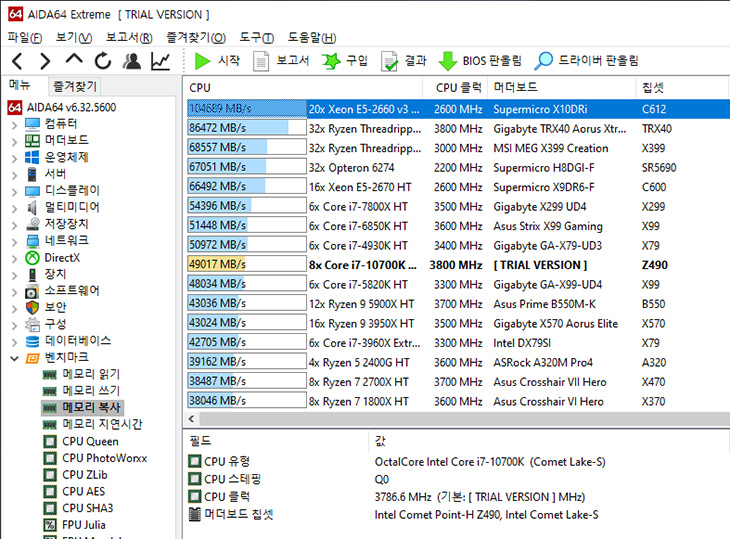Go up one level with the Up arrow
This screenshot has height=539, width=730.
pos(74,59)
